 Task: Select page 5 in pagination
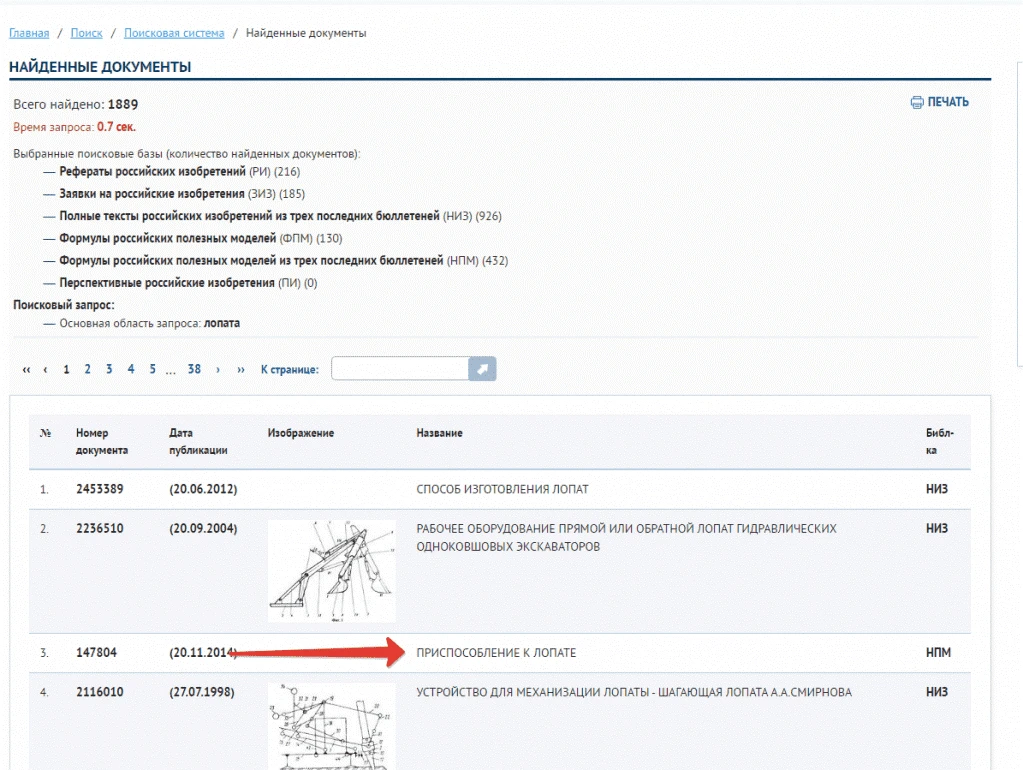tap(153, 369)
